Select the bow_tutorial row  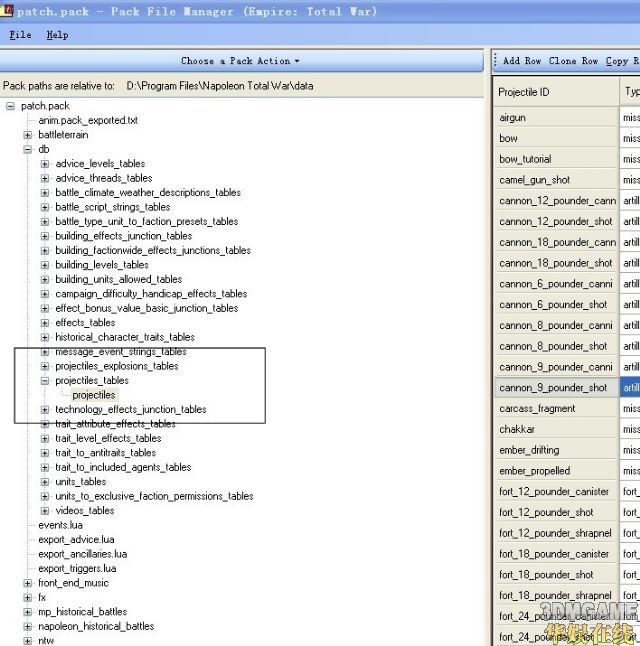[556, 159]
